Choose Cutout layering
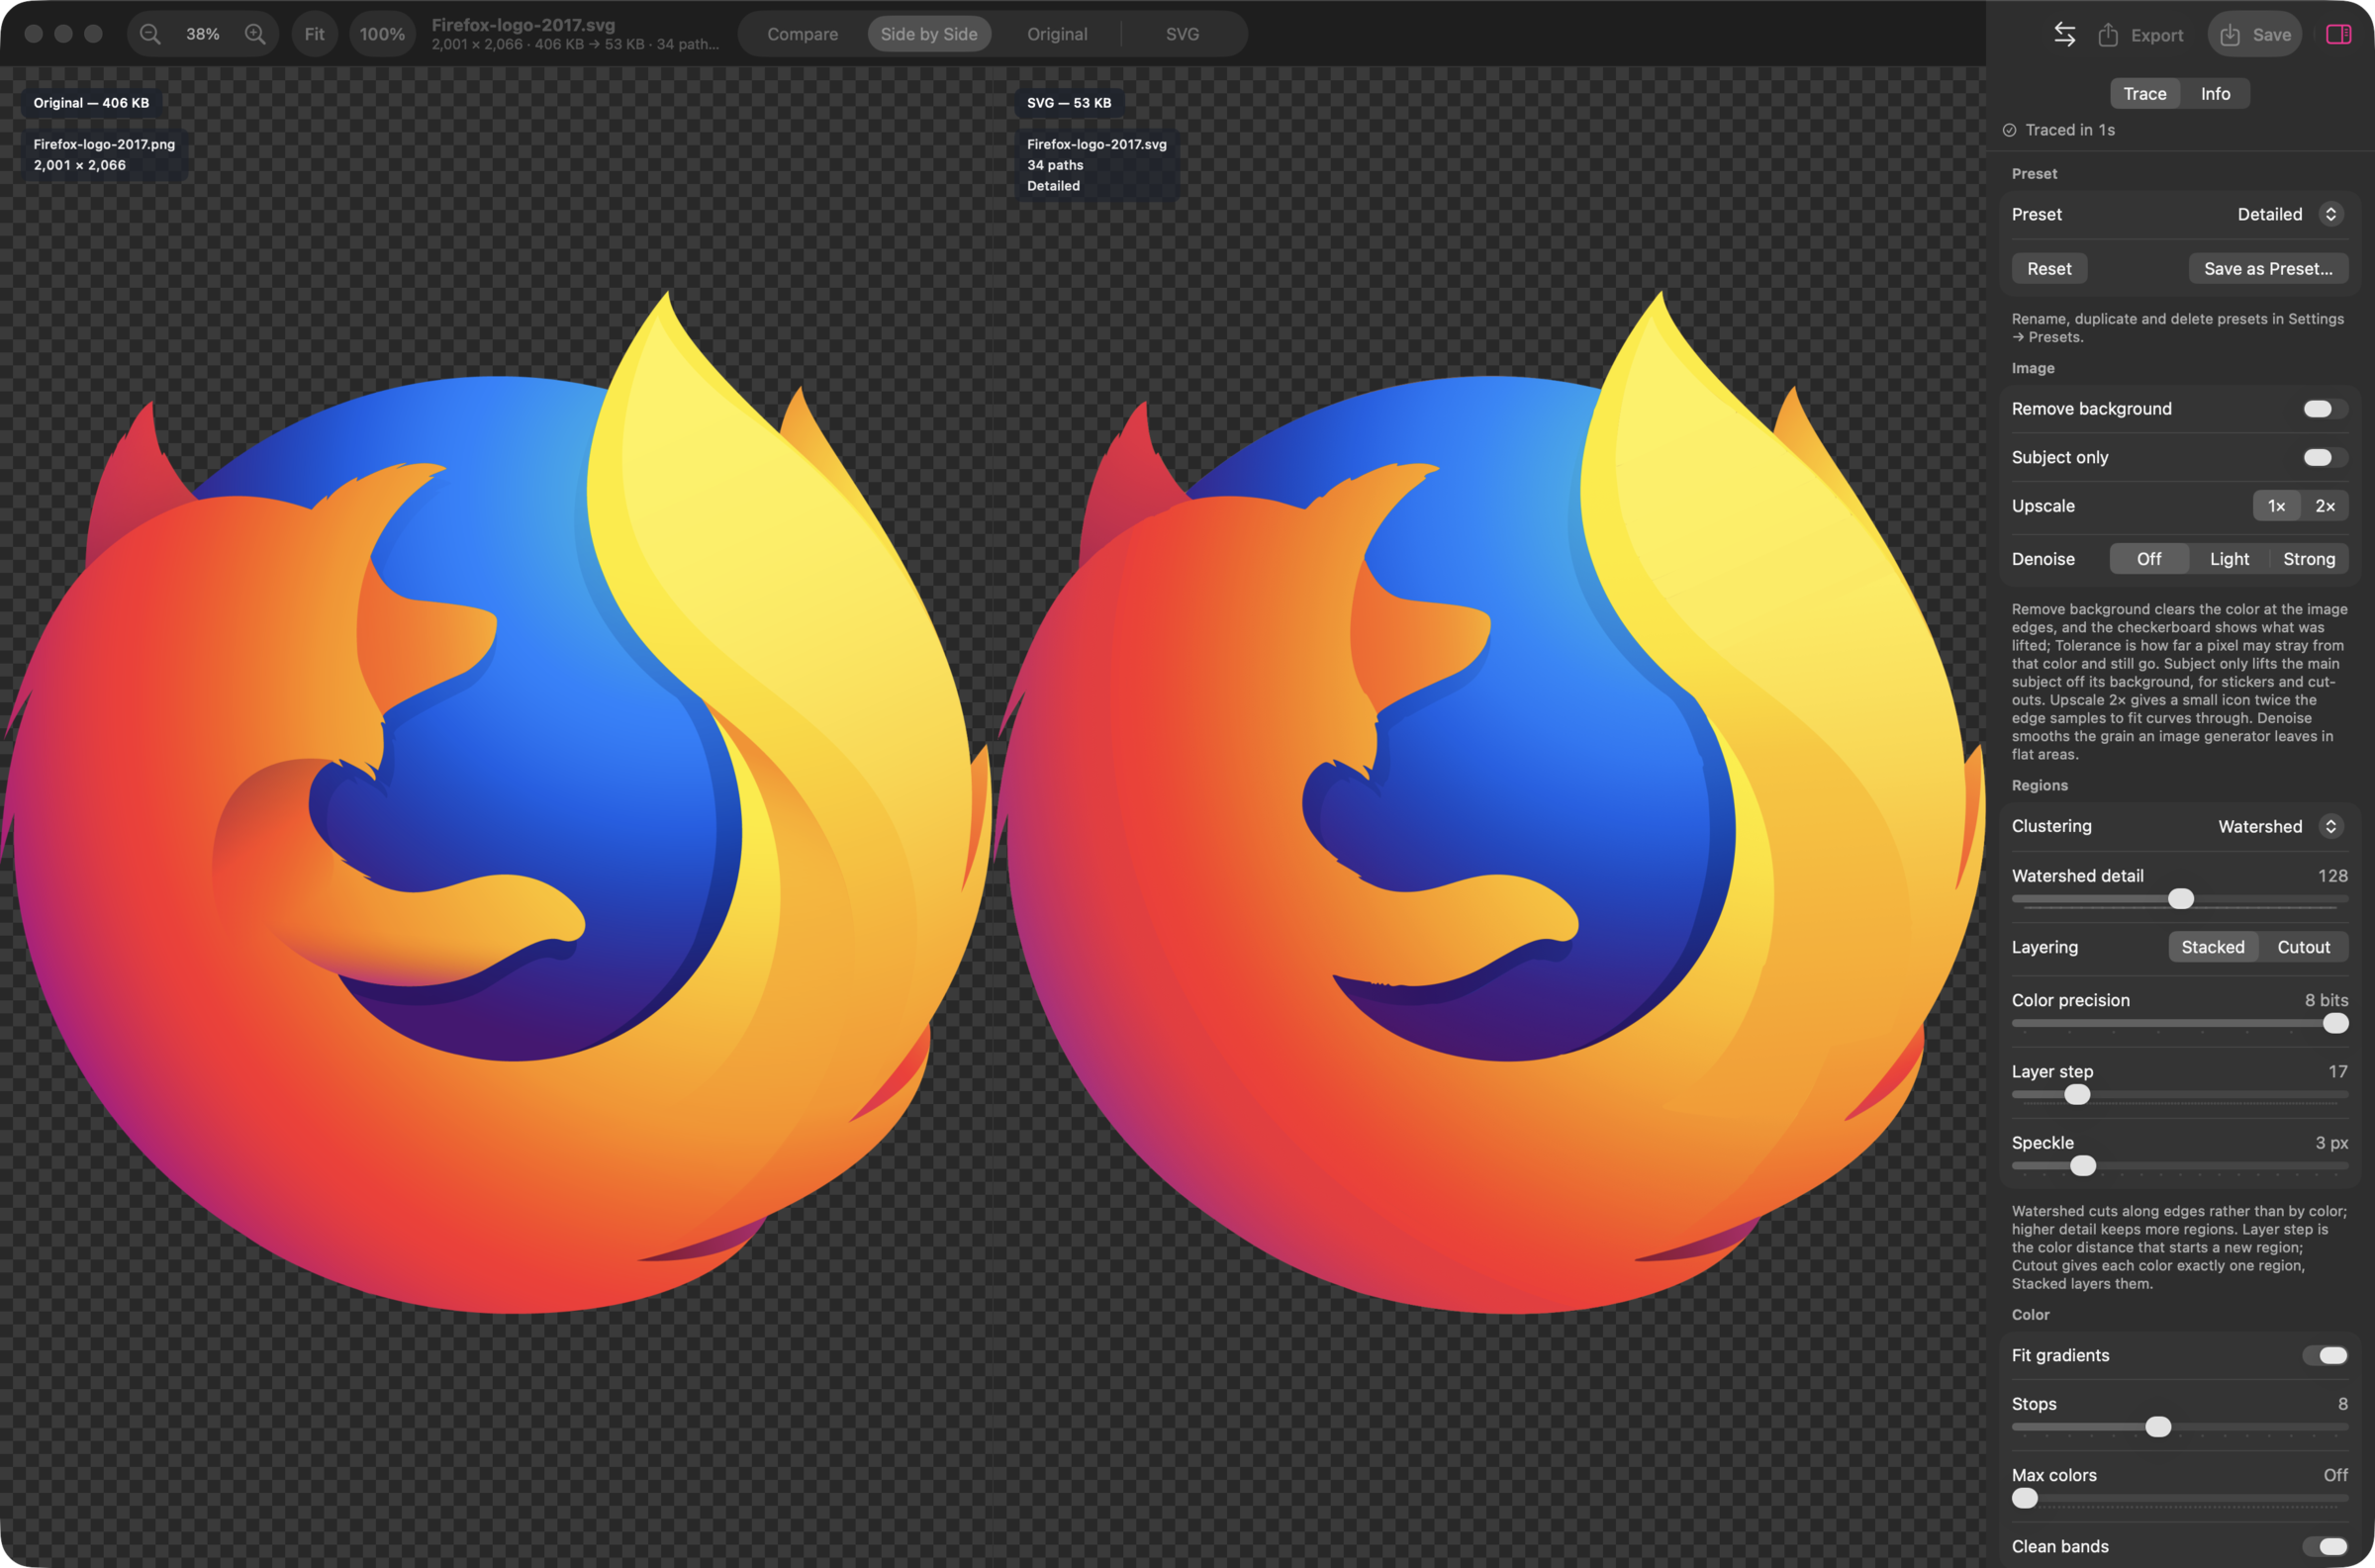This screenshot has height=1568, width=2375. (2303, 947)
